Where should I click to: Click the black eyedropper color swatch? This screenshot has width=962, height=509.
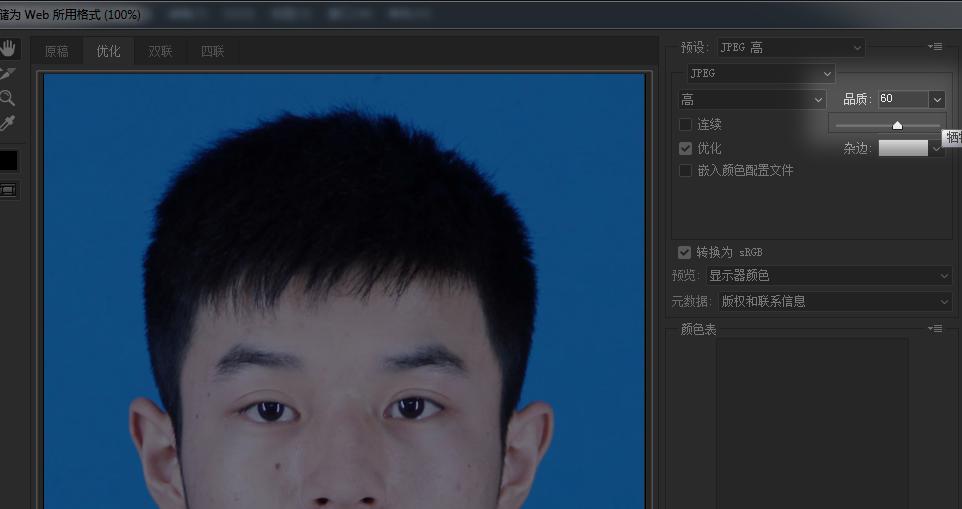[9, 161]
